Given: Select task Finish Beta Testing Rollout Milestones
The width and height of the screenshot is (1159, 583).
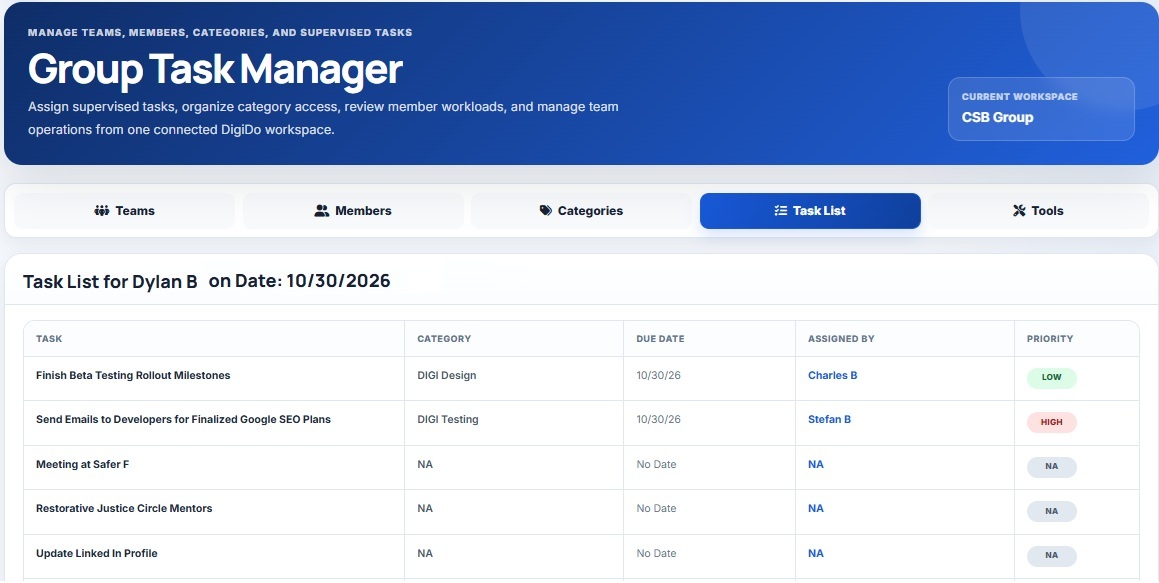Looking at the screenshot, I should coord(133,375).
